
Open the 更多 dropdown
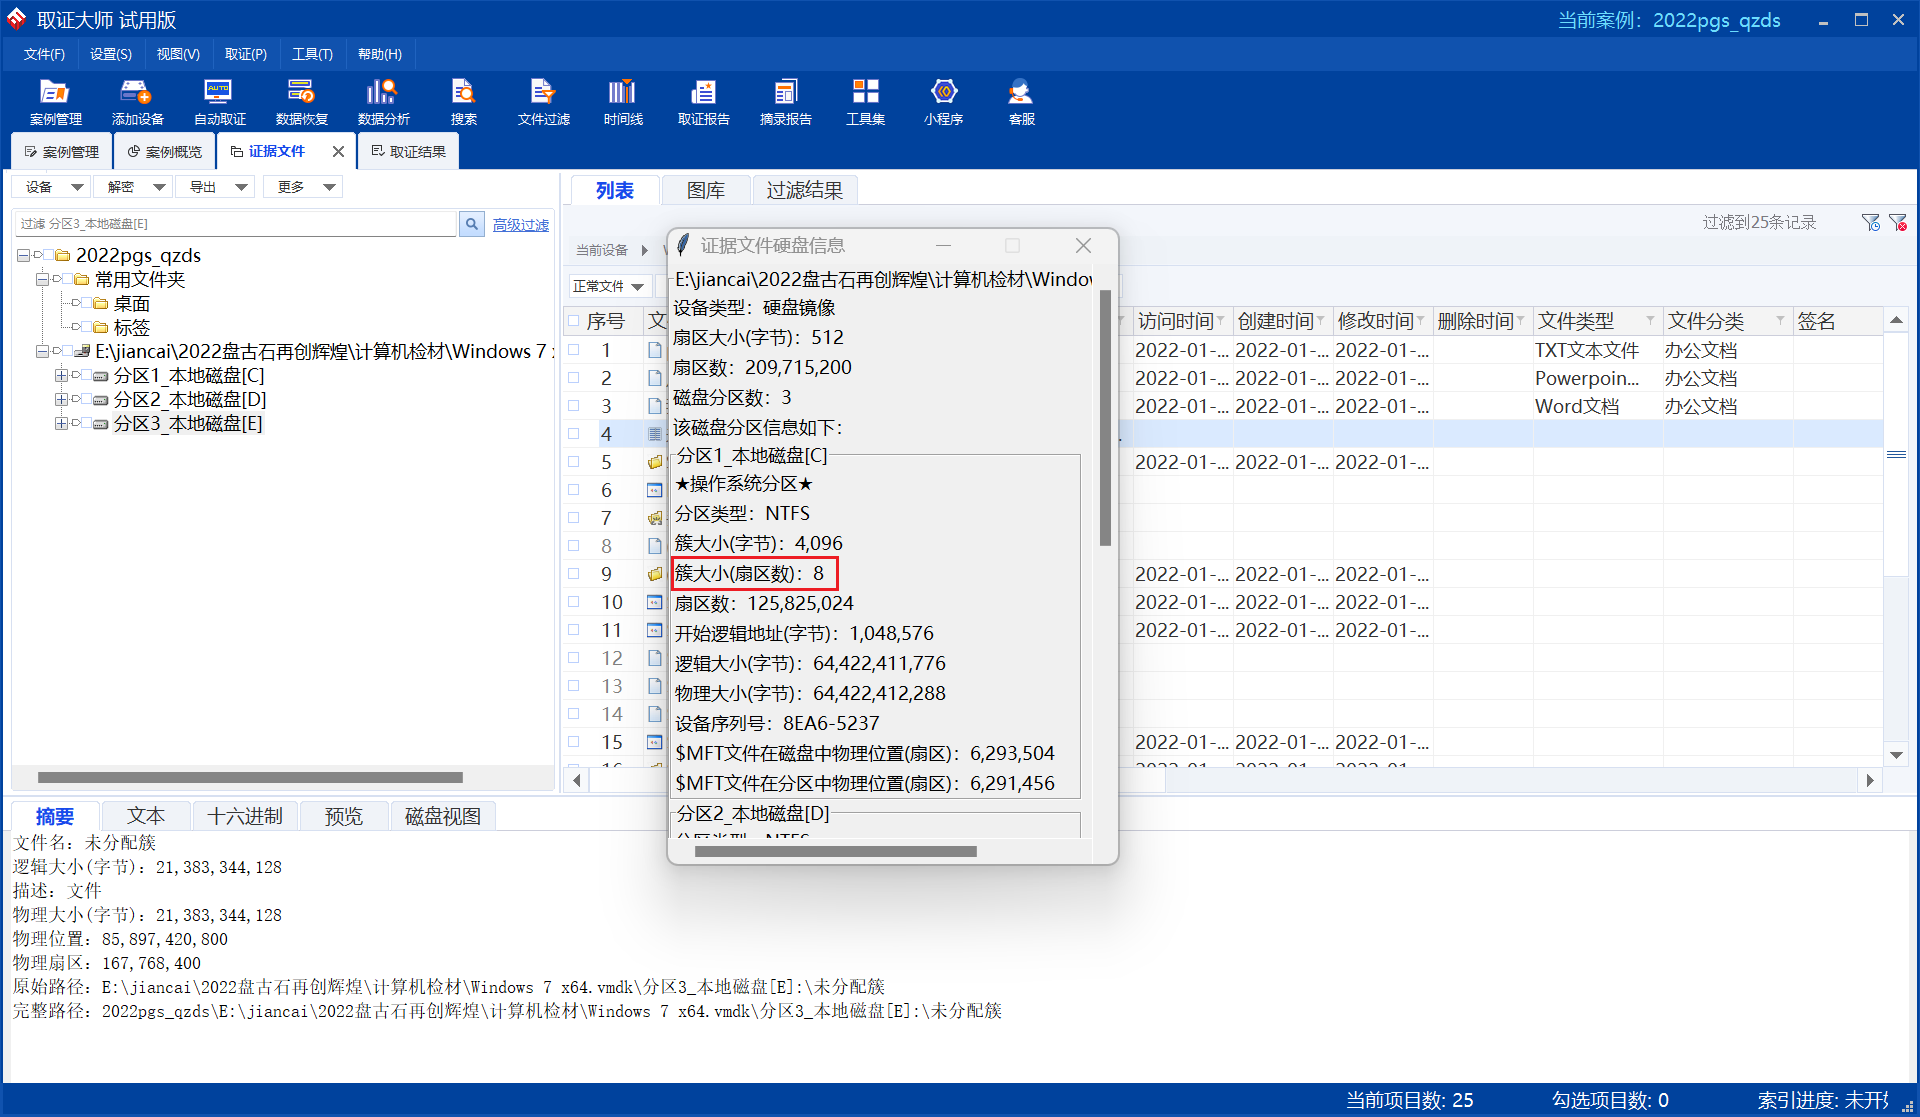303,187
